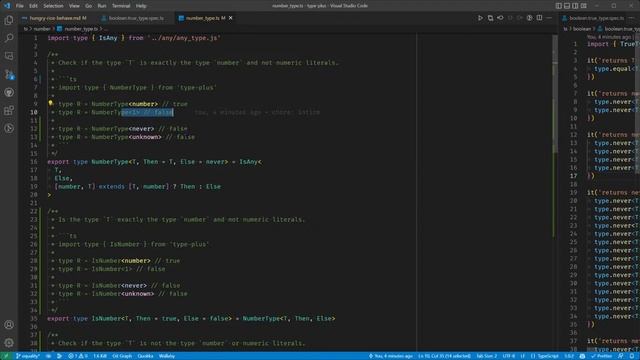Click 'IsAny' in the import statement on line 1

click(108, 38)
